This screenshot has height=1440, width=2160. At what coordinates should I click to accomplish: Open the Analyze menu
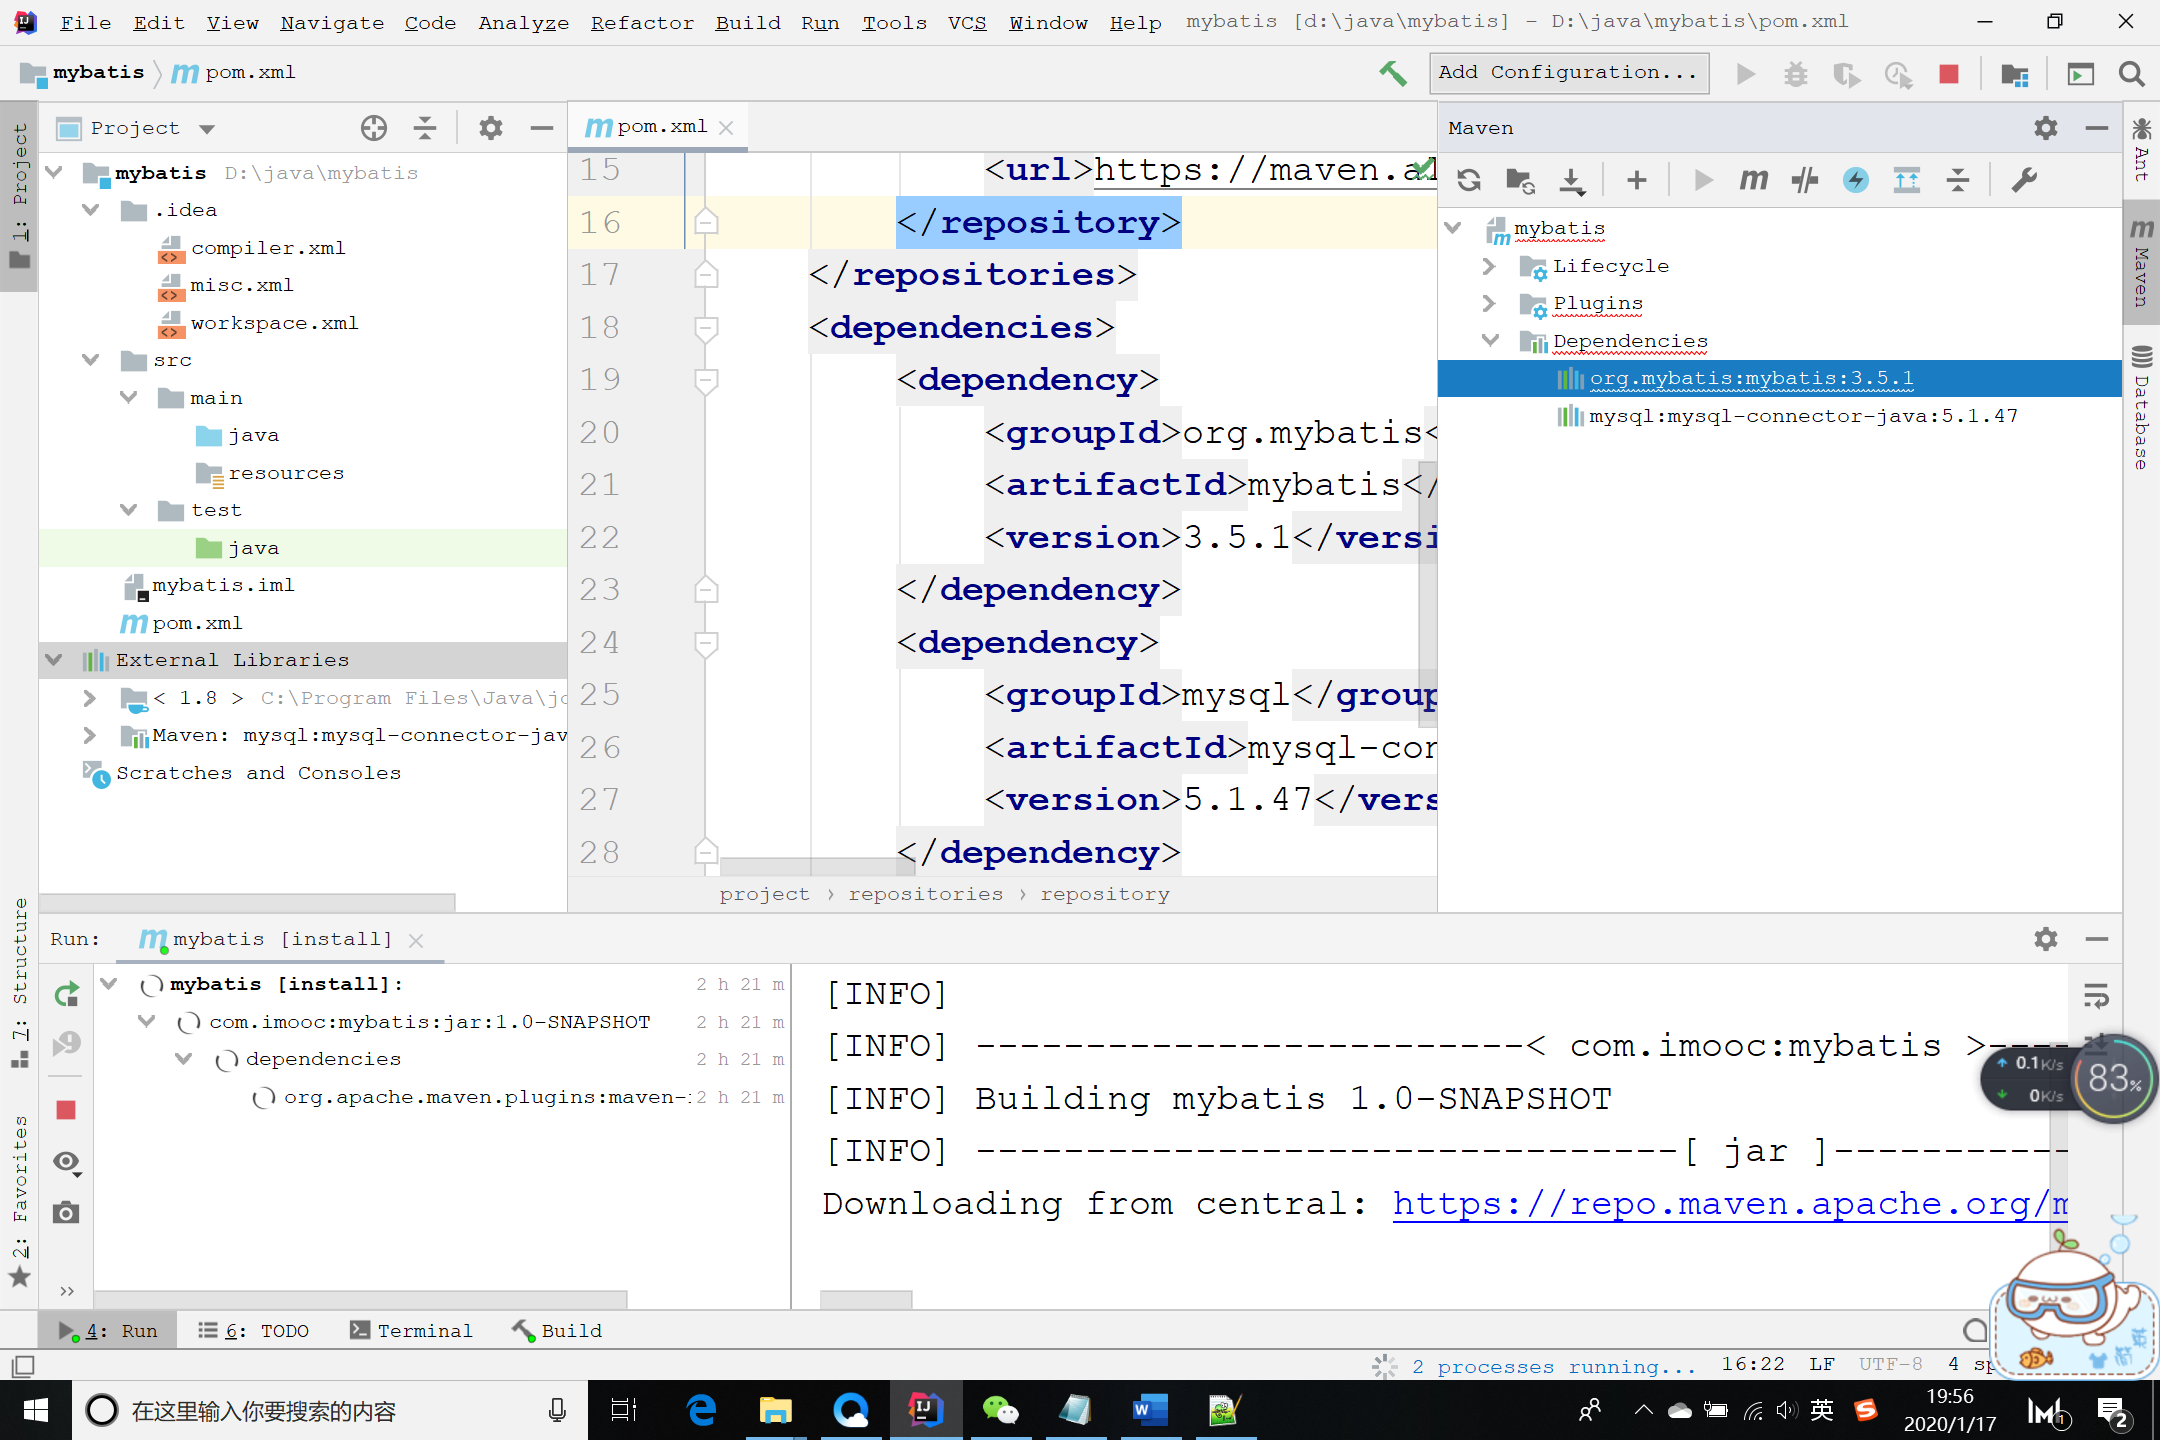[x=523, y=22]
